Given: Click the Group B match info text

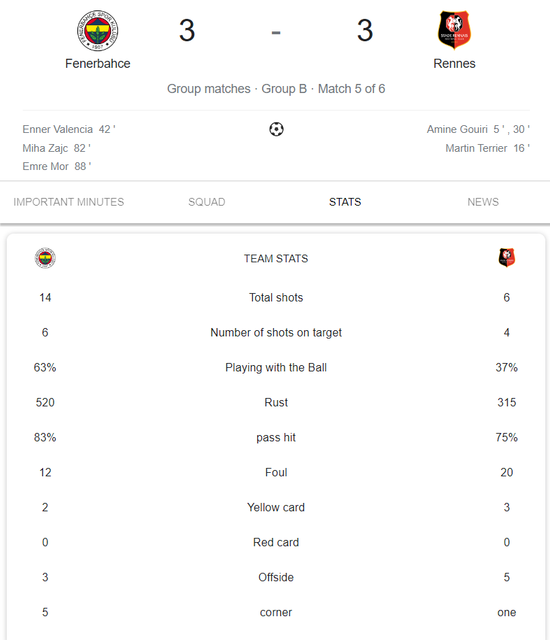Looking at the screenshot, I should pyautogui.click(x=276, y=89).
